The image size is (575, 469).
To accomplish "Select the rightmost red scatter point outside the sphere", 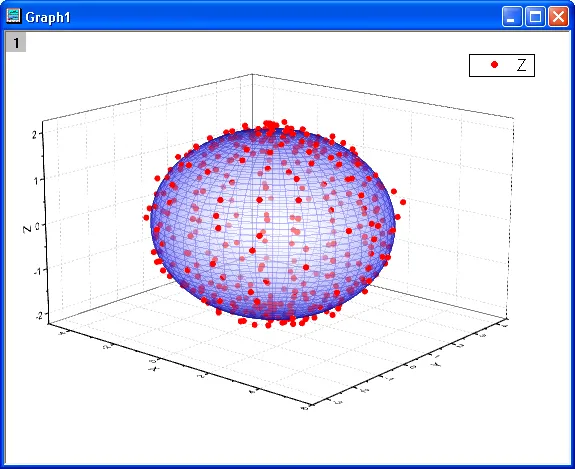I will [x=403, y=202].
